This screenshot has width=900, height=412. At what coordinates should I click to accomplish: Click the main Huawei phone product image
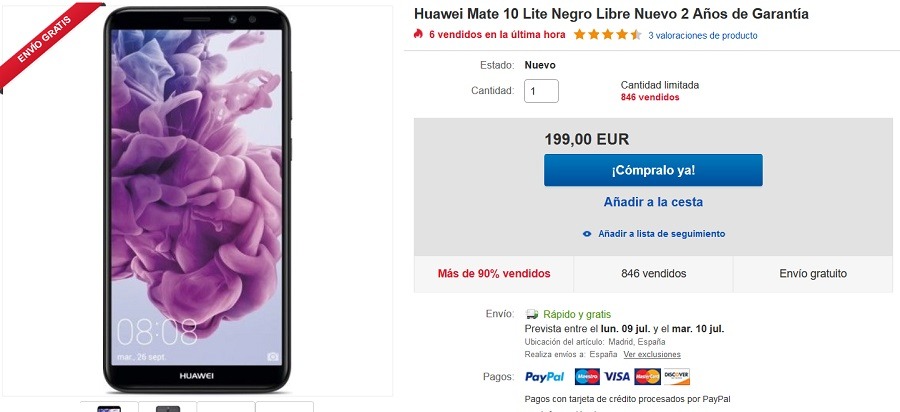[x=198, y=200]
